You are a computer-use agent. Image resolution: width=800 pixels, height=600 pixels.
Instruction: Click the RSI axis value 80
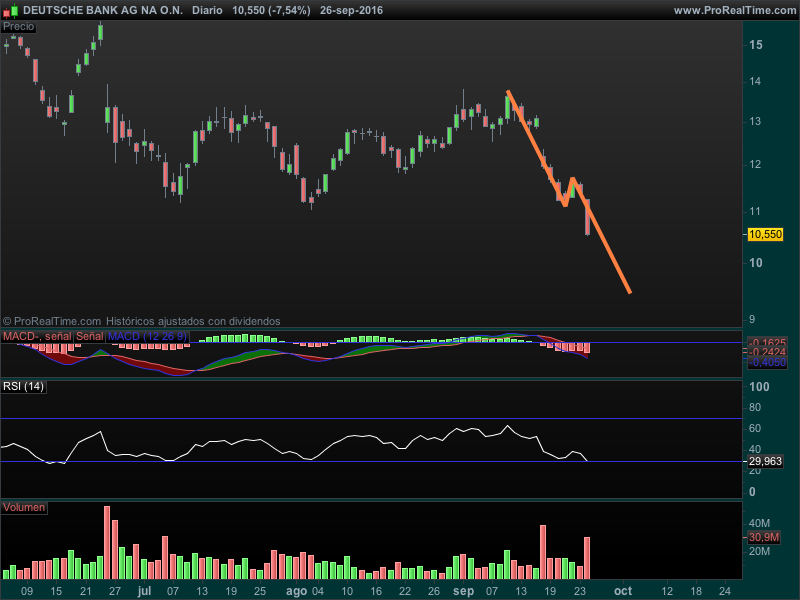pyautogui.click(x=755, y=407)
